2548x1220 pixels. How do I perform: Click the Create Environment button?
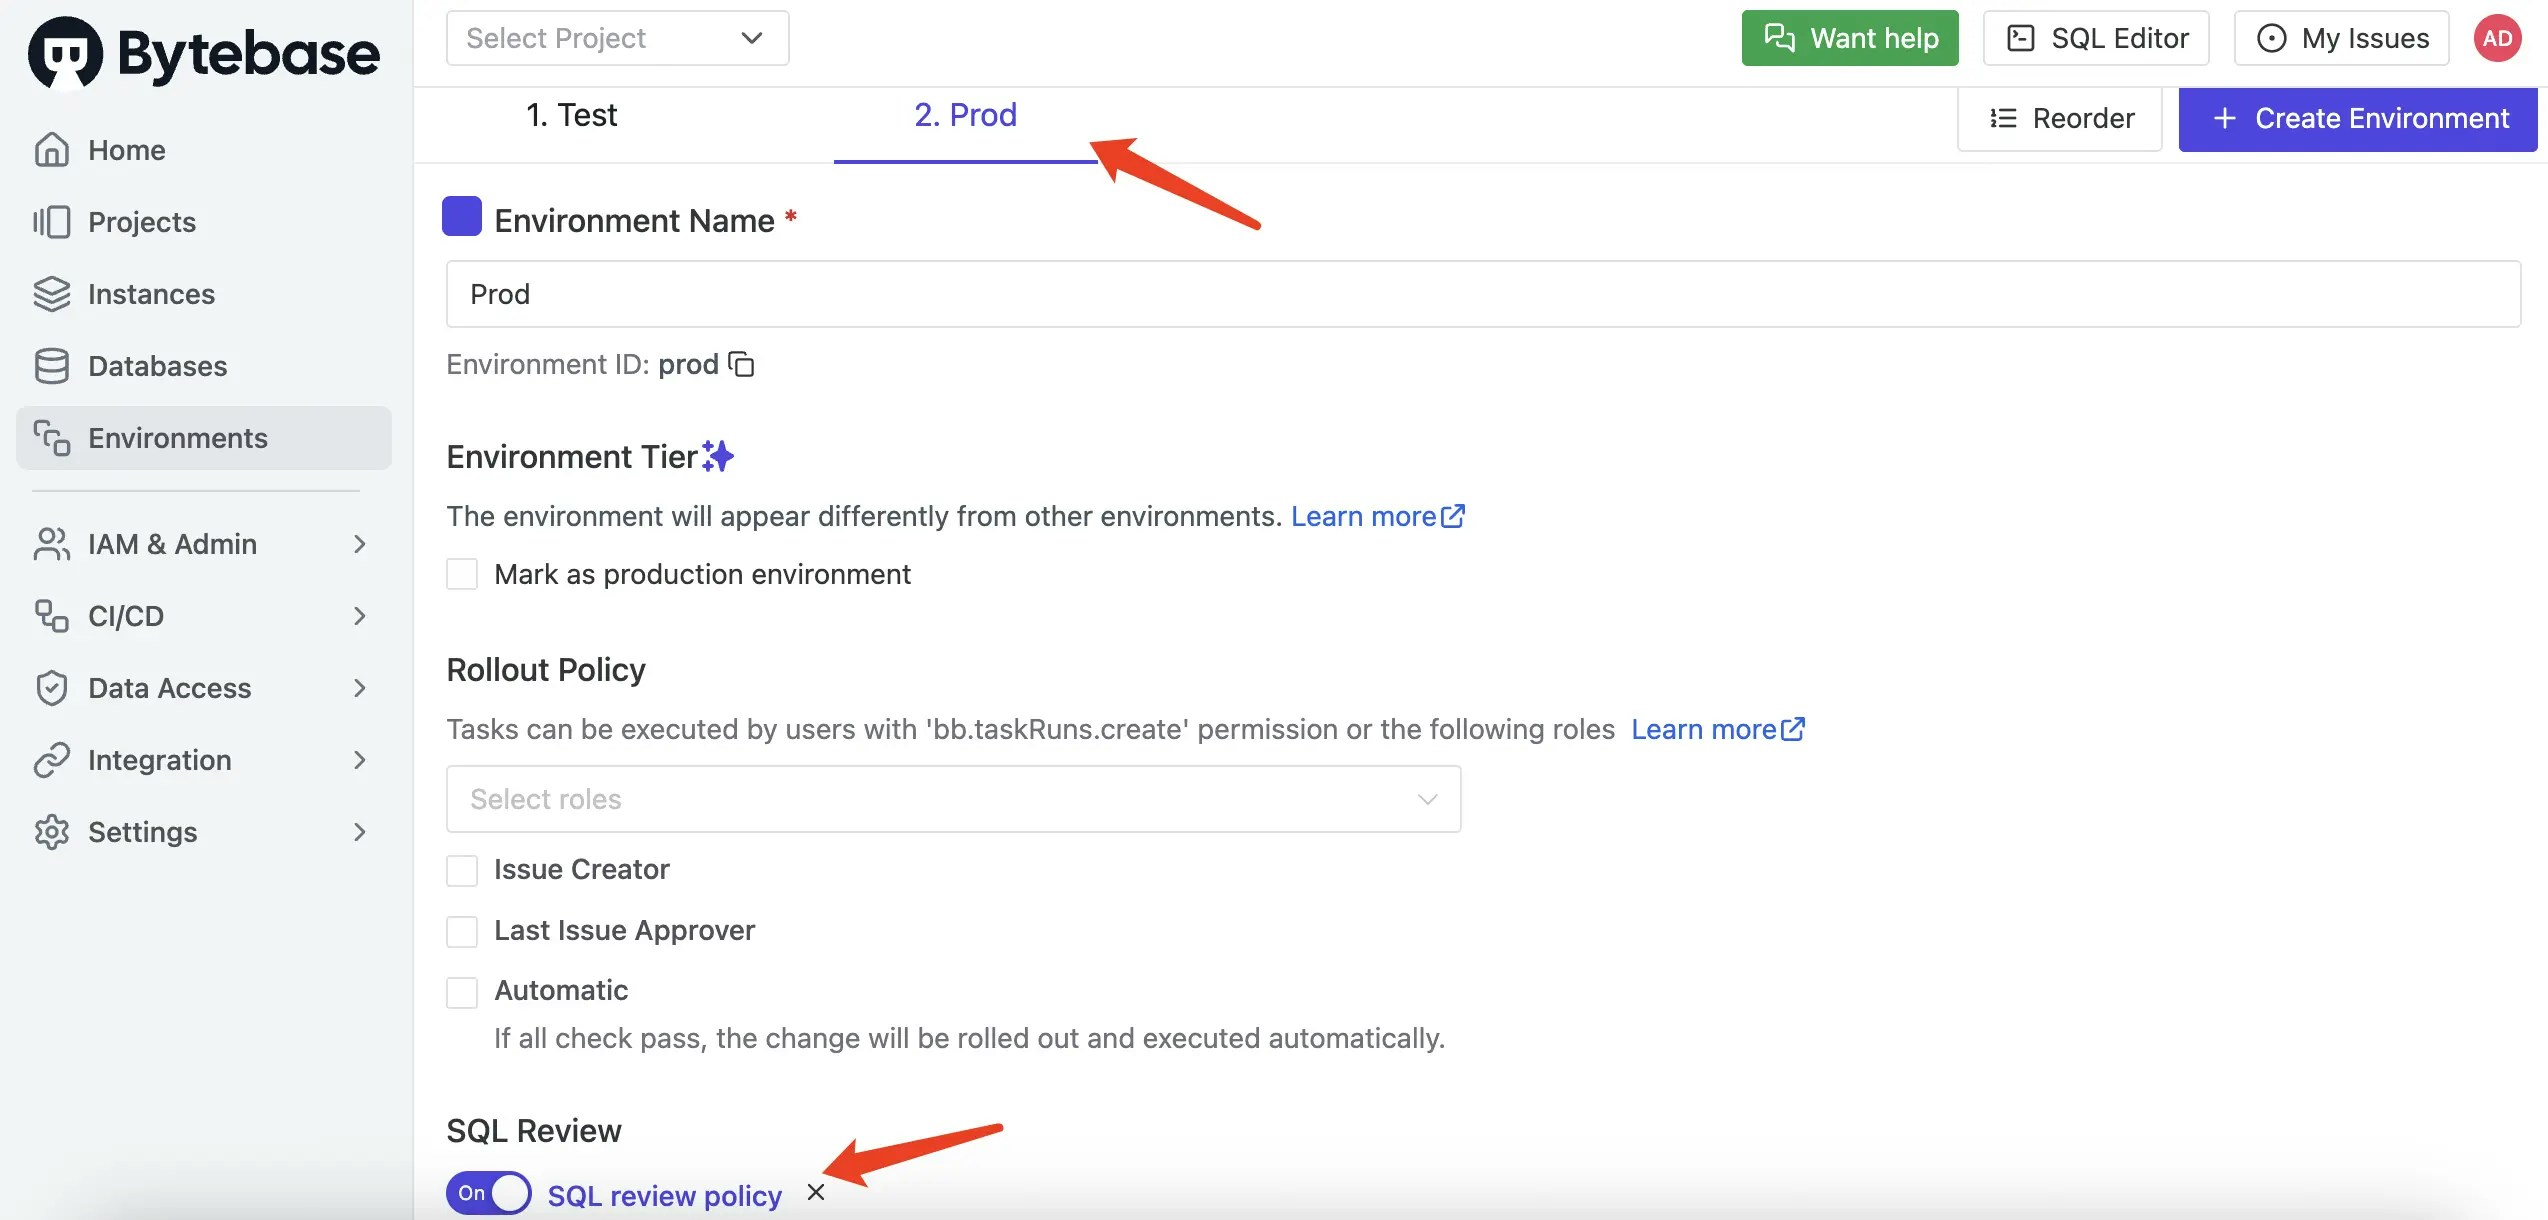pyautogui.click(x=2358, y=119)
